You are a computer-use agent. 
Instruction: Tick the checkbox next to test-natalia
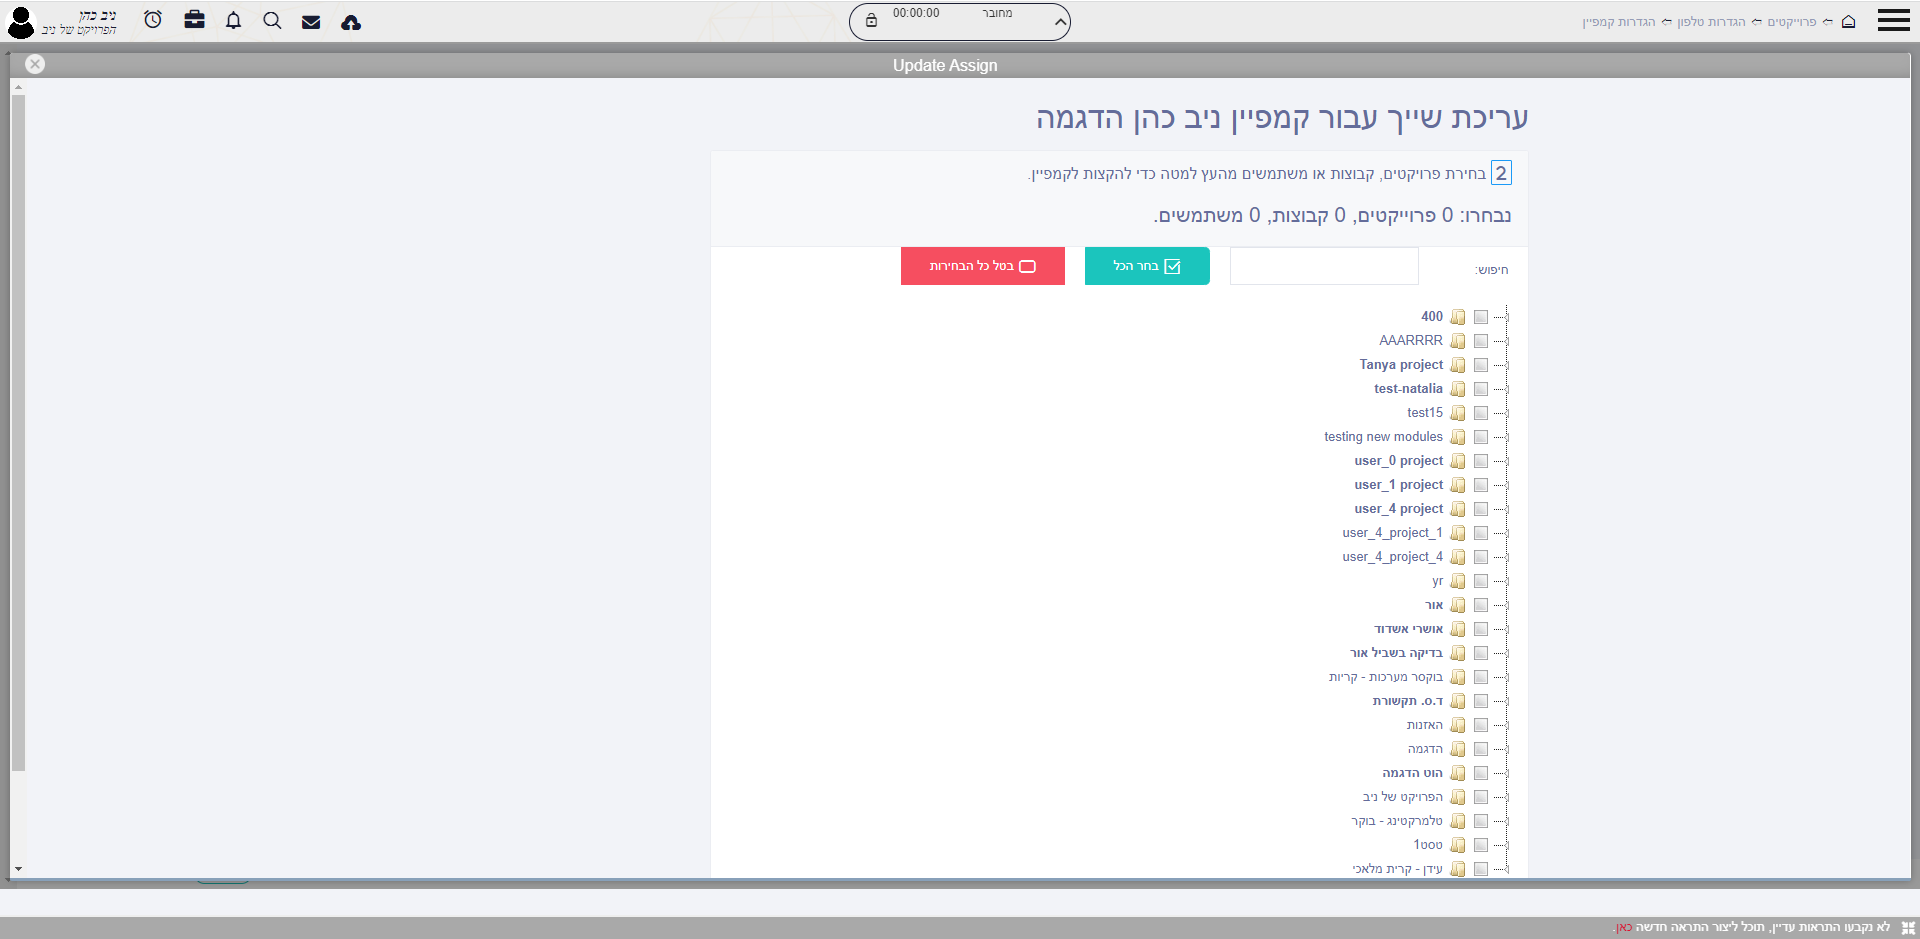[x=1481, y=389]
